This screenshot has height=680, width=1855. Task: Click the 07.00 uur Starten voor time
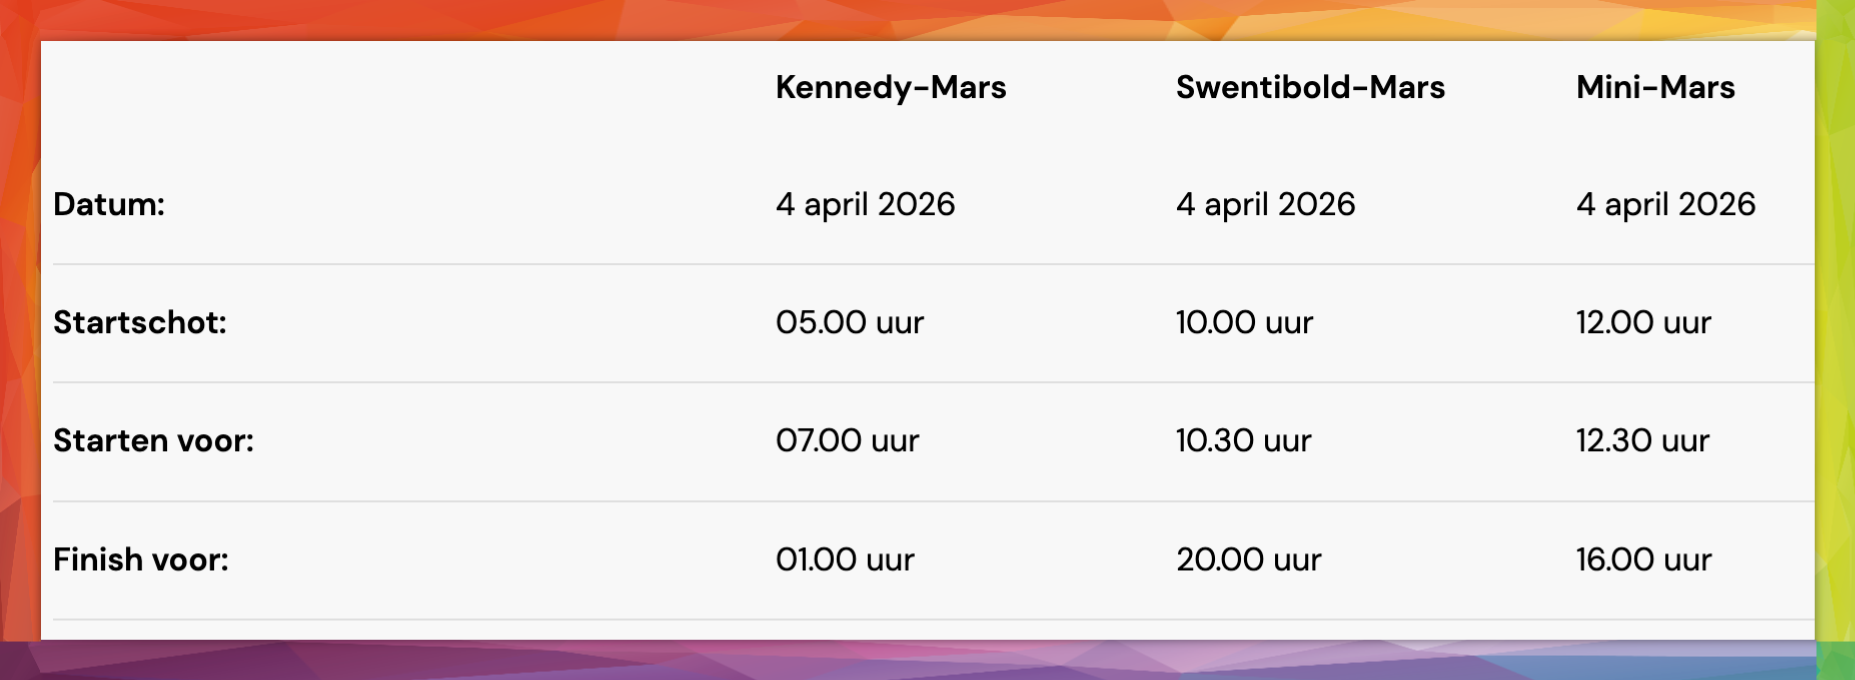(847, 441)
